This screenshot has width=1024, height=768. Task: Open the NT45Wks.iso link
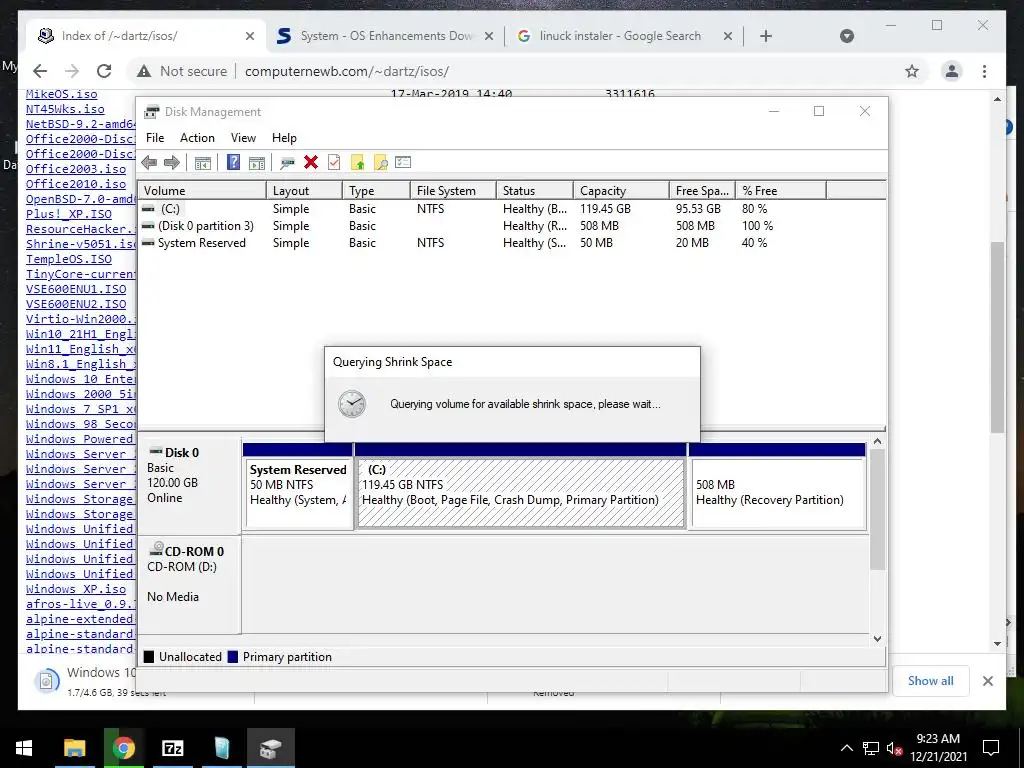(x=65, y=109)
